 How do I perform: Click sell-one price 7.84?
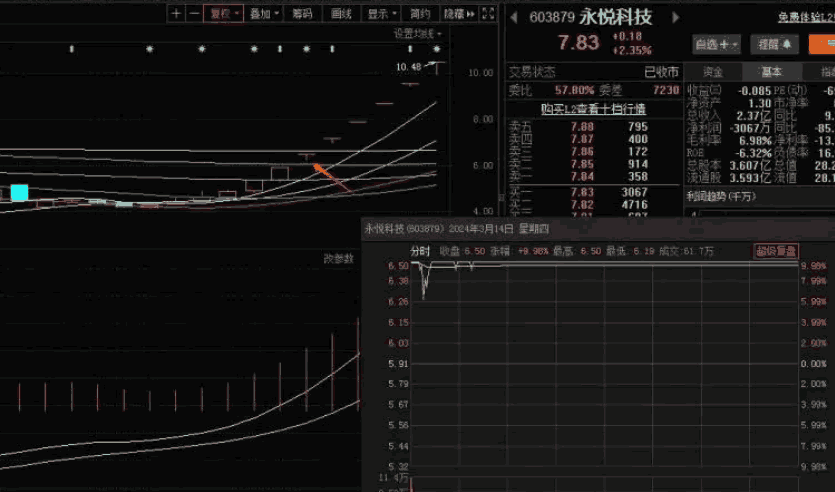pyautogui.click(x=582, y=176)
